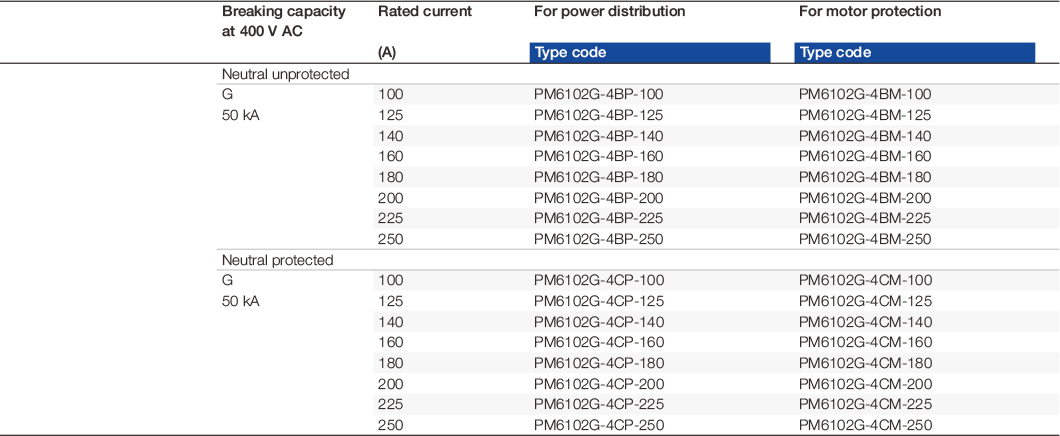1060x436 pixels.
Task: Click type code PM6102G-4CP-250
Action: pos(598,426)
